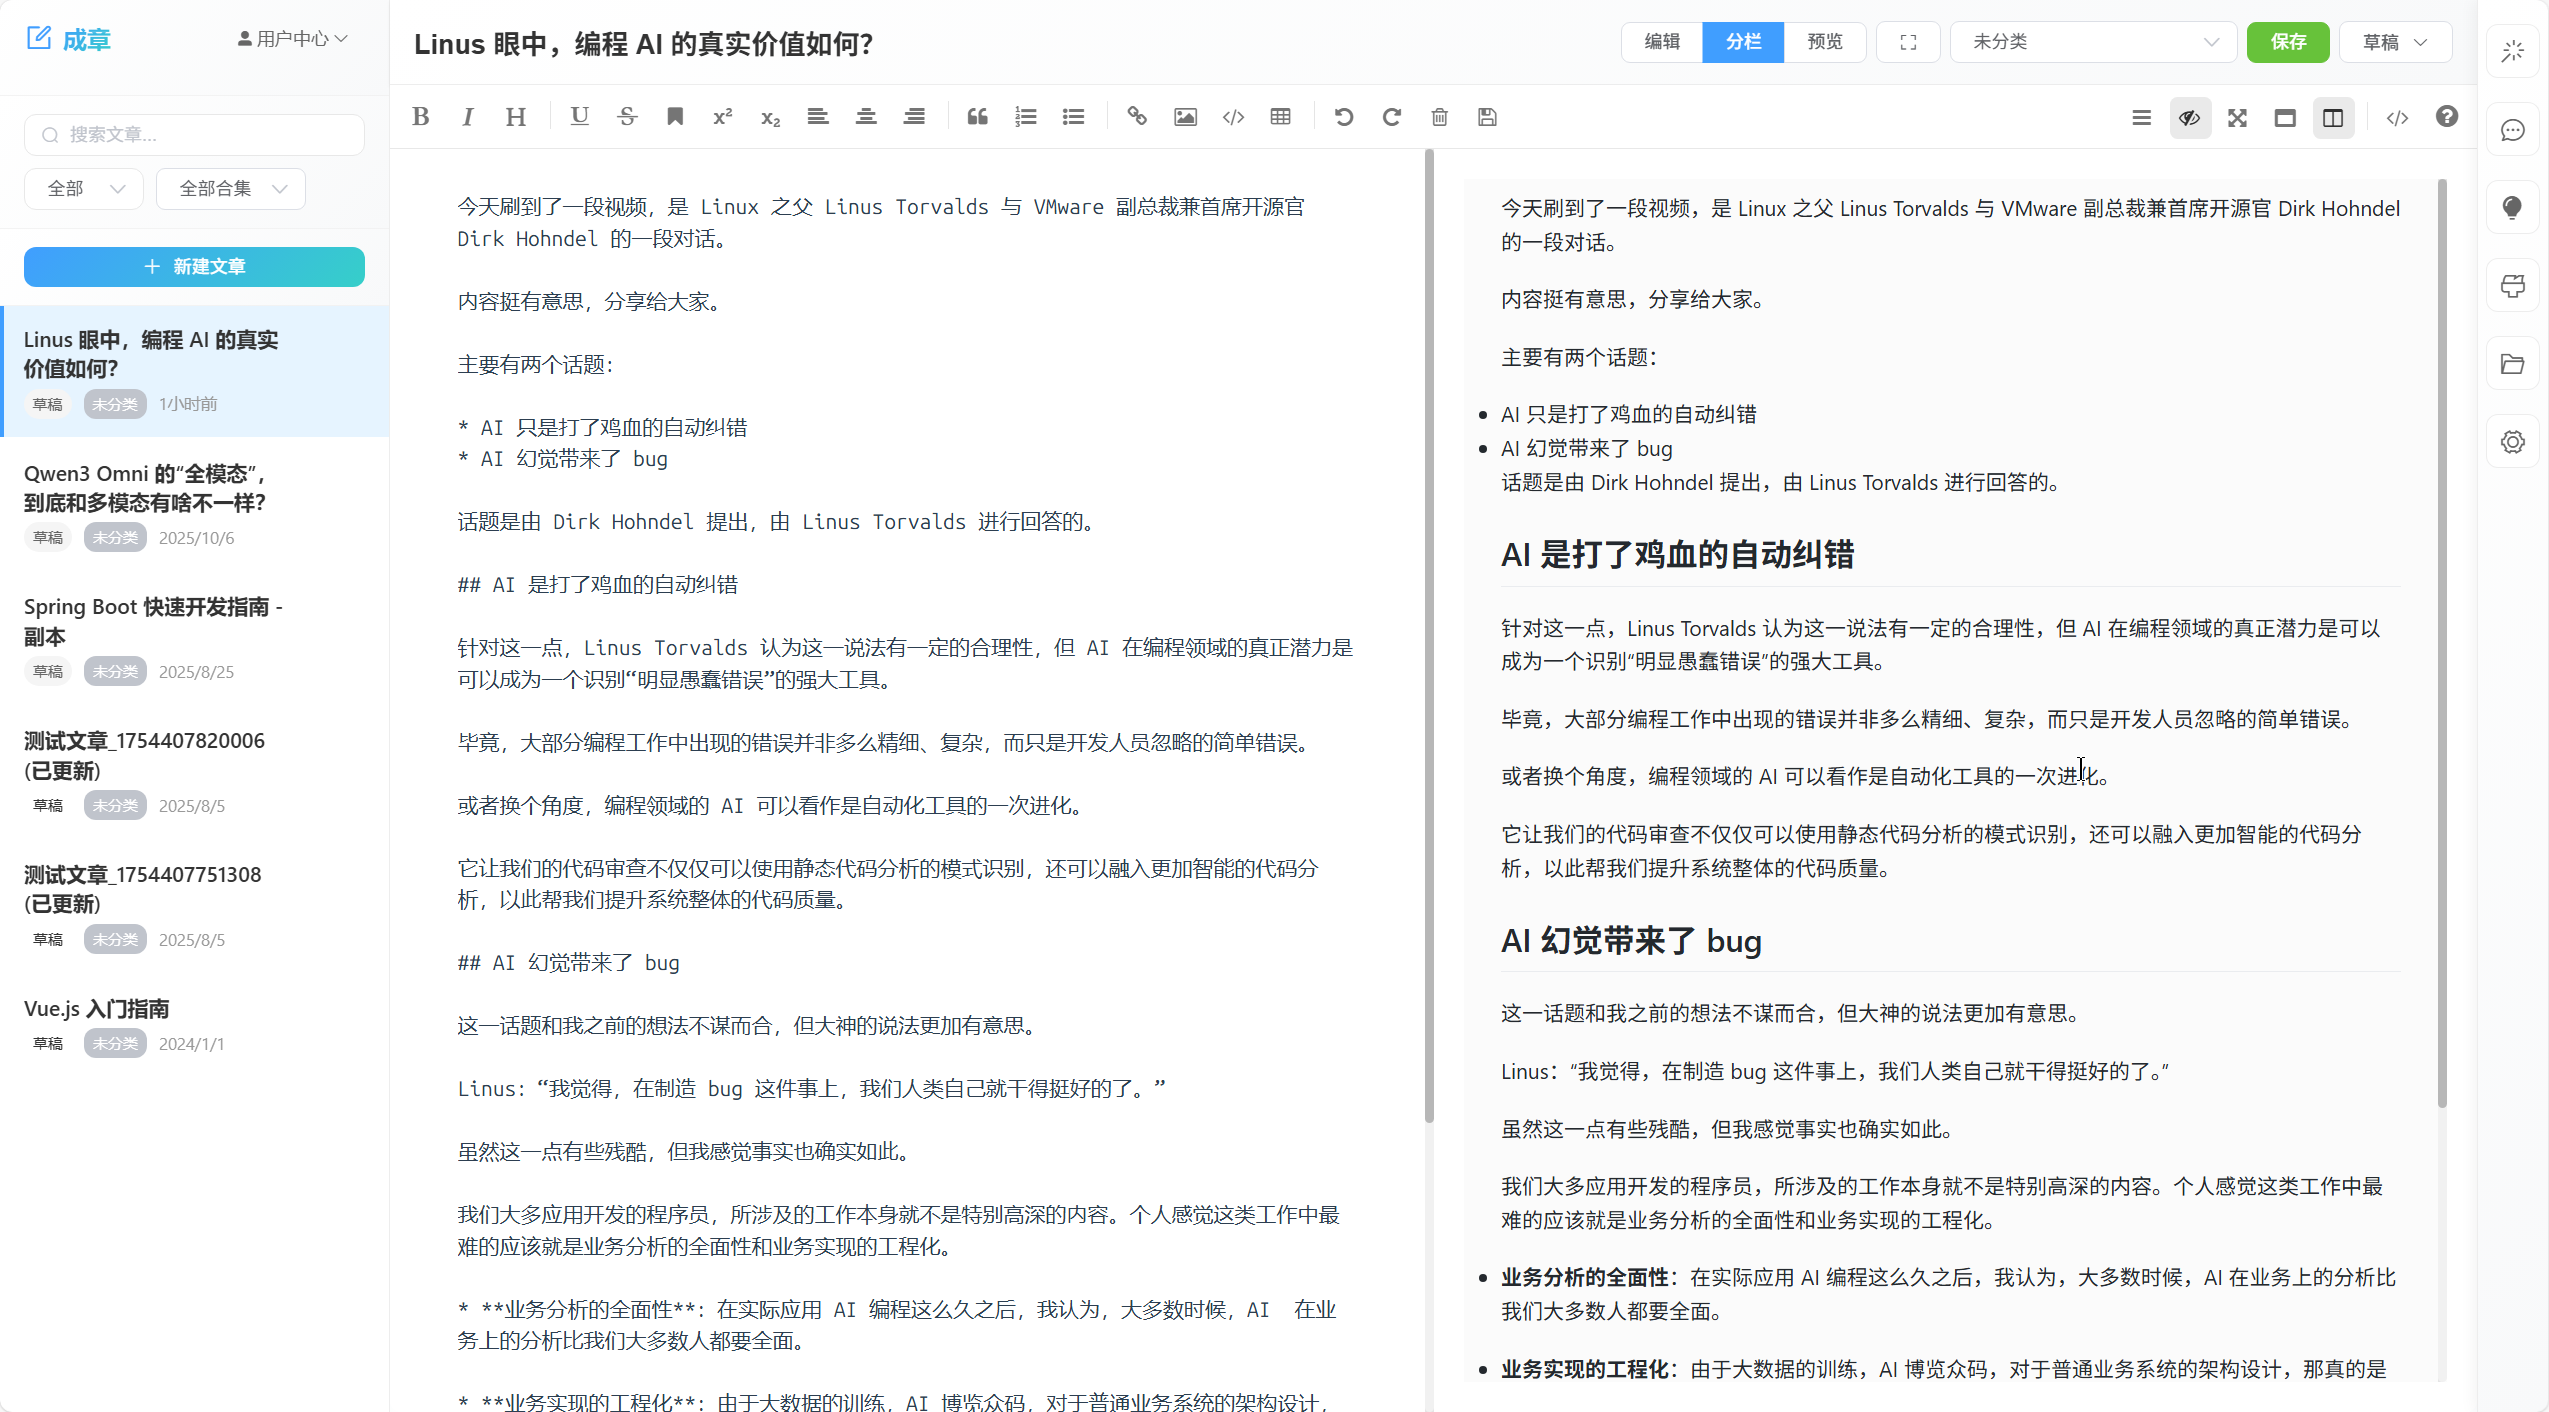
Task: Open the AI magic wand panel on the right
Action: (2513, 52)
